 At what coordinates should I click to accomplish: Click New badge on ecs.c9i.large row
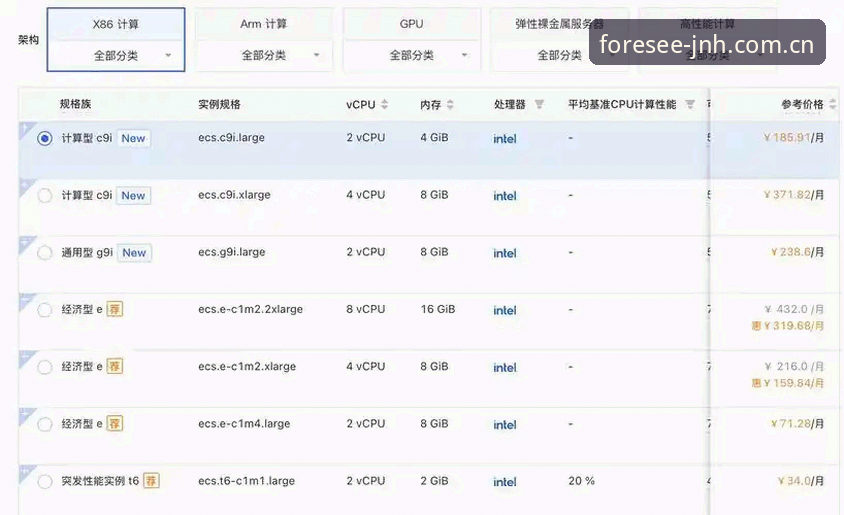click(133, 138)
